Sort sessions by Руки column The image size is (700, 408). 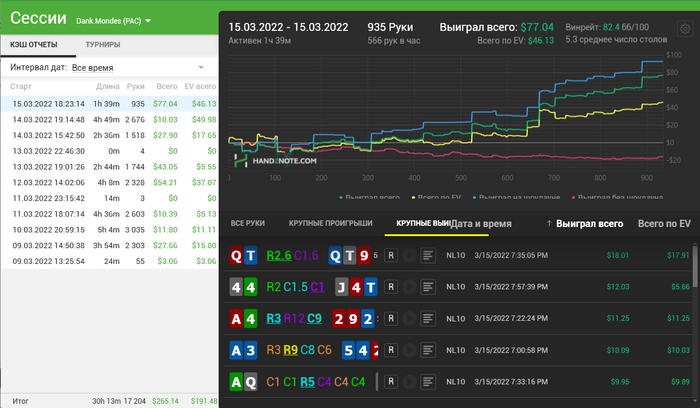coord(136,87)
